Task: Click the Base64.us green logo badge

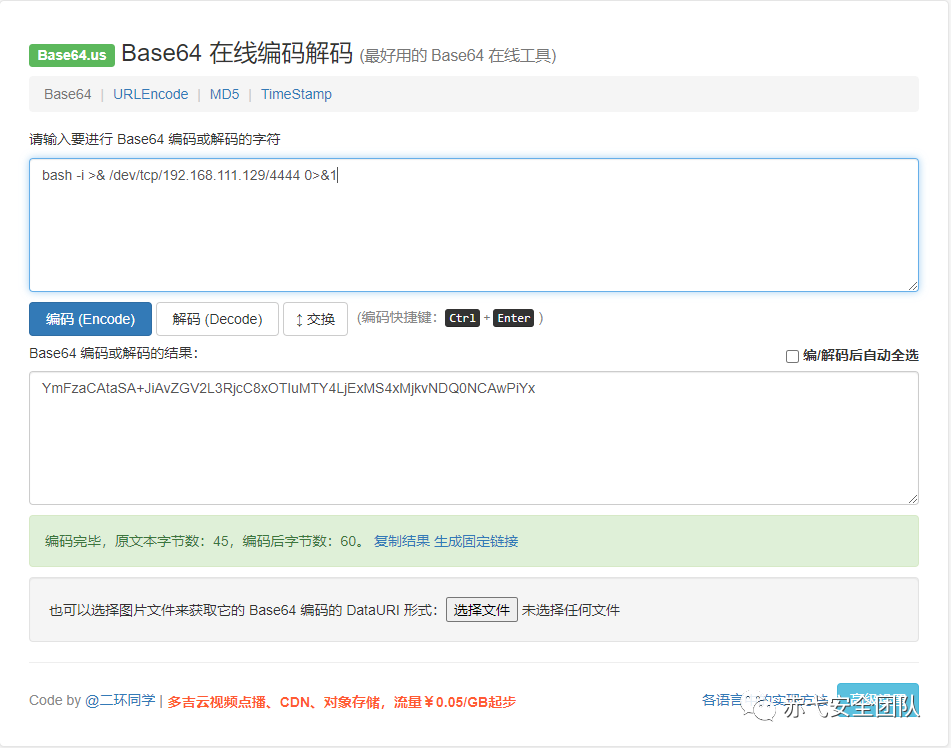Action: [x=72, y=55]
